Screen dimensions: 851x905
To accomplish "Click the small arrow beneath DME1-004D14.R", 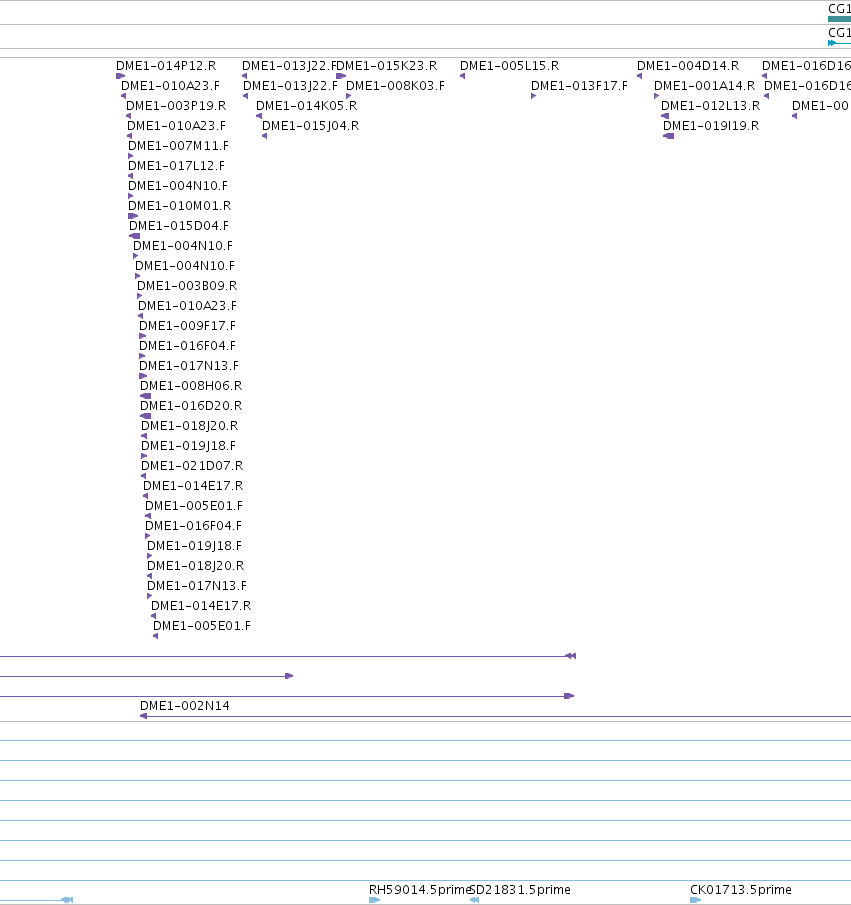I will tap(639, 76).
